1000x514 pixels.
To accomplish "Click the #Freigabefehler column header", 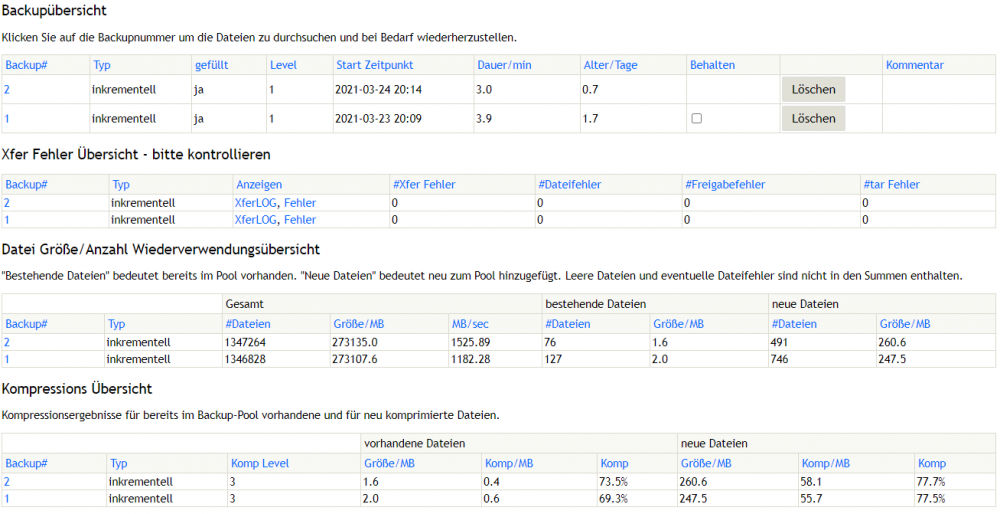I will 725,185.
